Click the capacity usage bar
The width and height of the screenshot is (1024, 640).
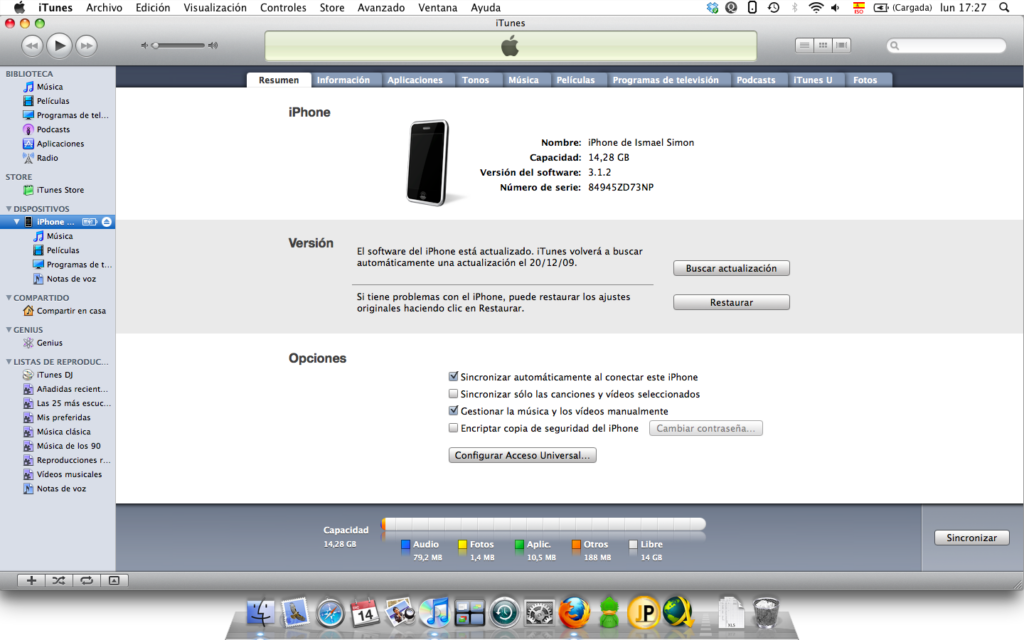pyautogui.click(x=543, y=524)
